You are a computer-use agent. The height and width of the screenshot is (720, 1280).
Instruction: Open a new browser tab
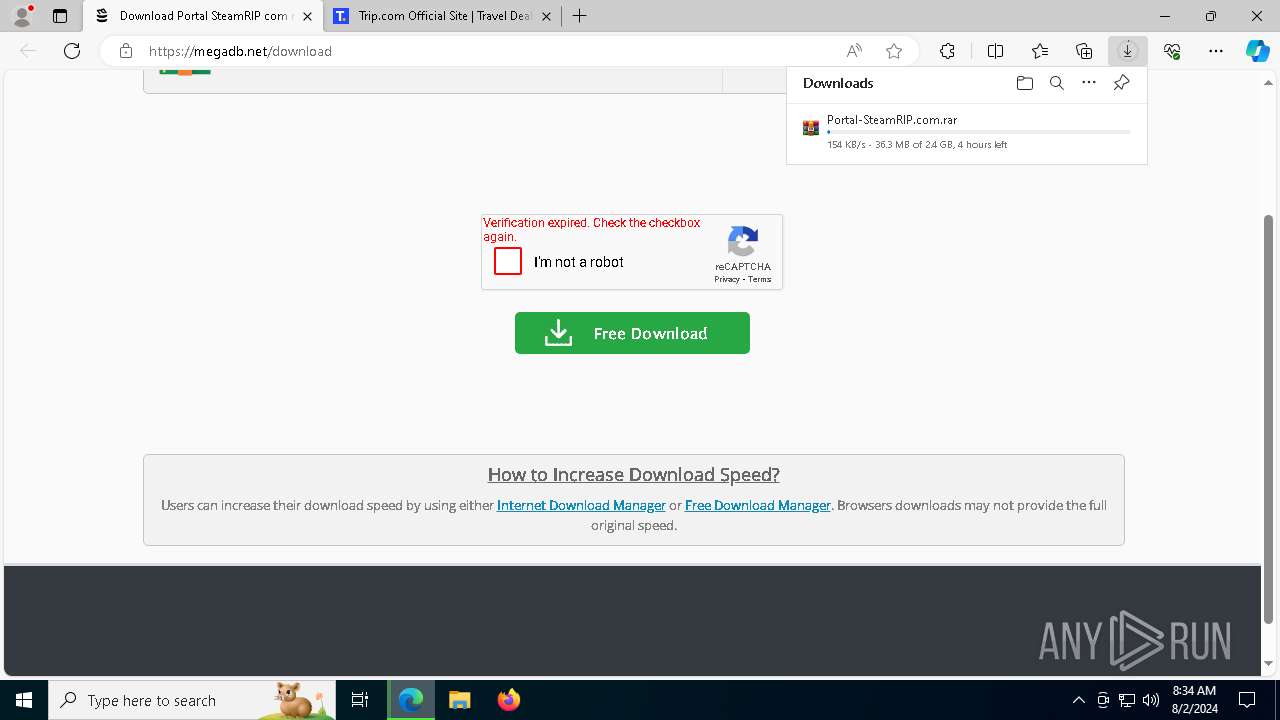[x=580, y=16]
